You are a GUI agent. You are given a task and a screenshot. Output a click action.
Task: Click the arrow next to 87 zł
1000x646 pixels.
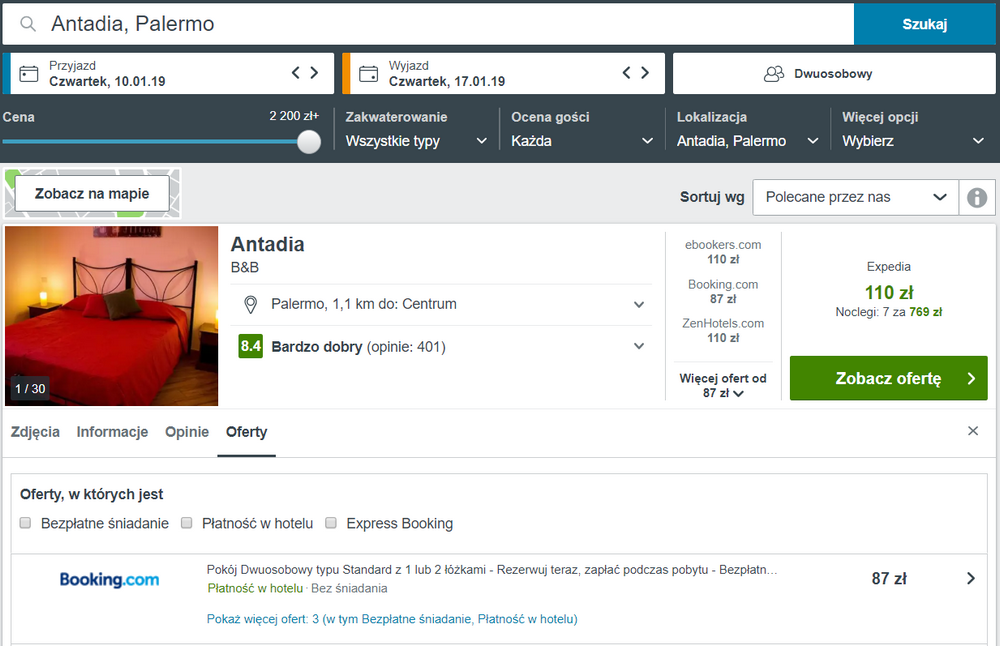click(971, 578)
